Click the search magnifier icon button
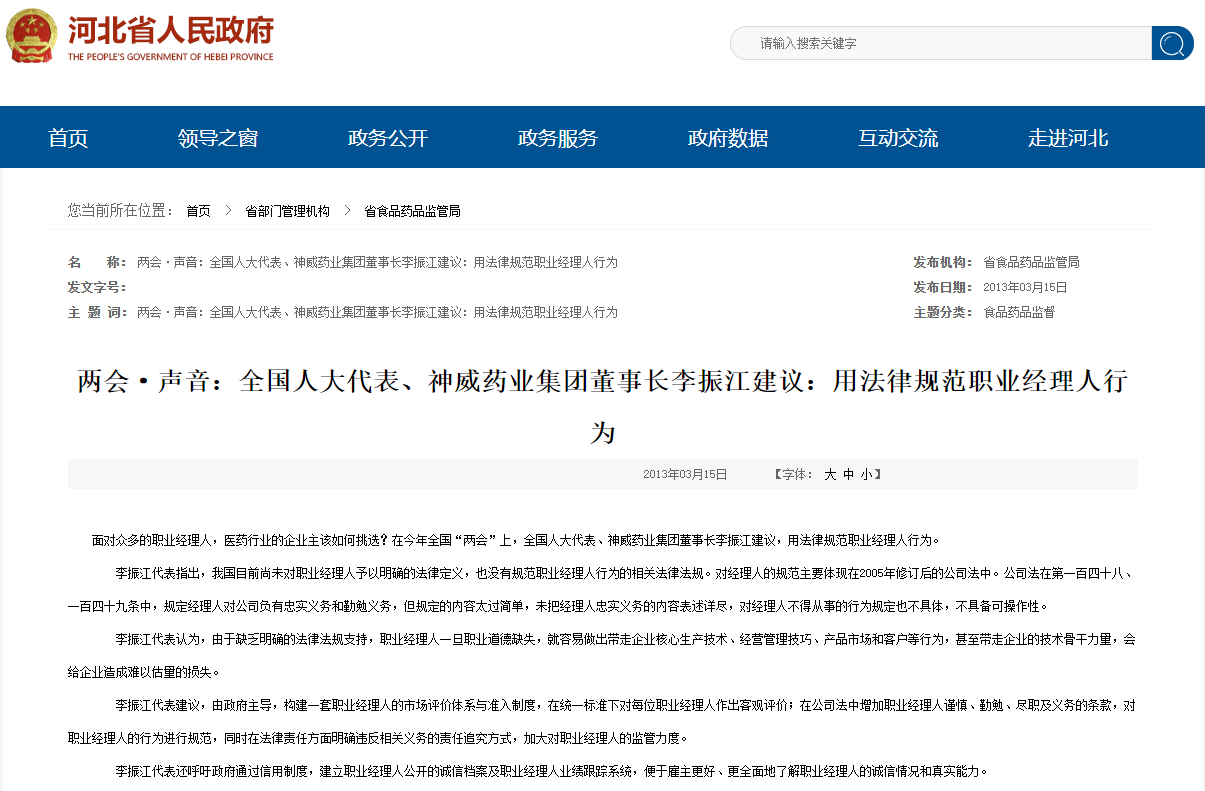The width and height of the screenshot is (1205, 791). 1172,43
